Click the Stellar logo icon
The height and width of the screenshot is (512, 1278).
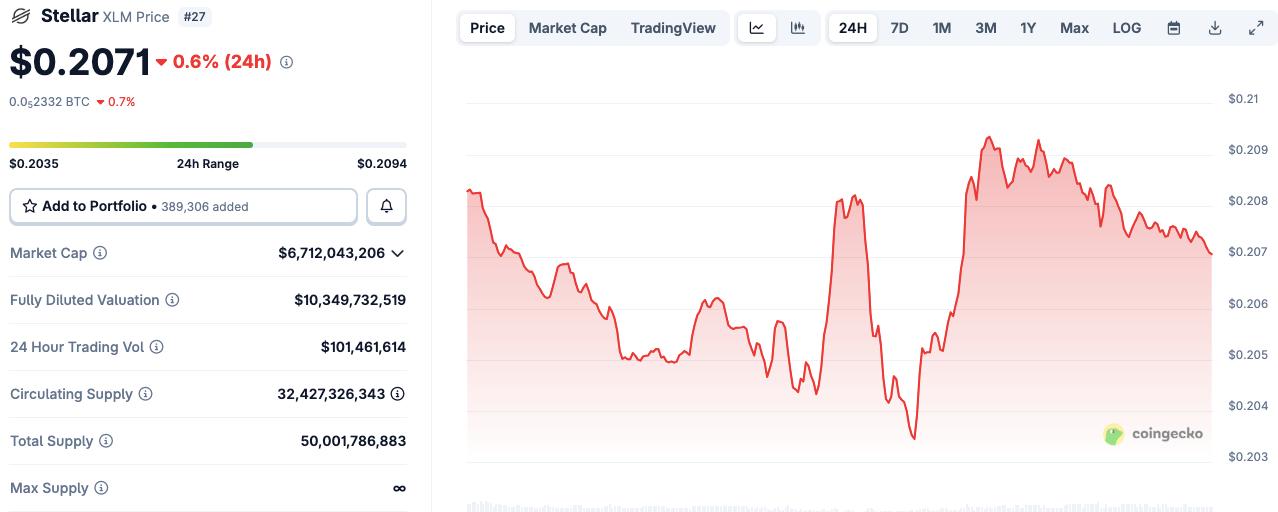(20, 16)
